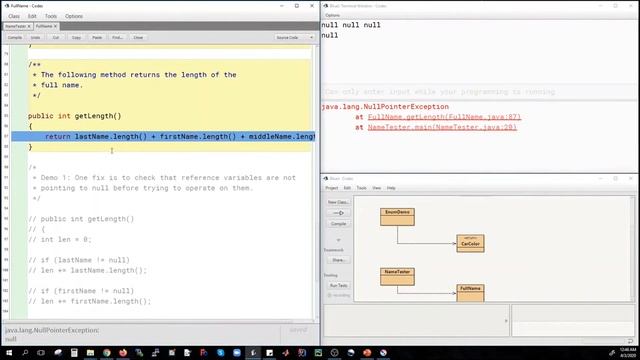Viewport: 640px width, 360px height.
Task: Click the active BlueJ taskbar icon
Action: click(x=253, y=353)
